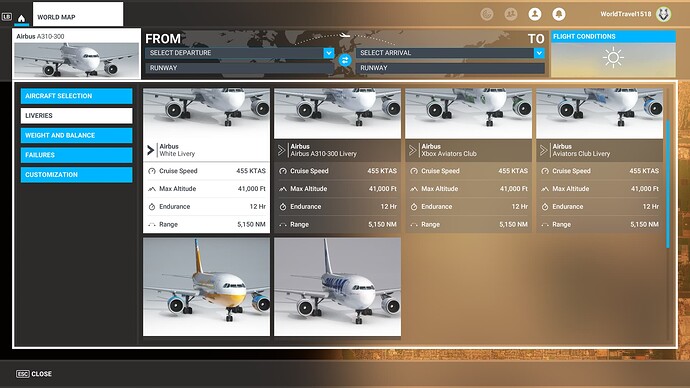Select the Aviators Club Livery thumbnail

599,113
